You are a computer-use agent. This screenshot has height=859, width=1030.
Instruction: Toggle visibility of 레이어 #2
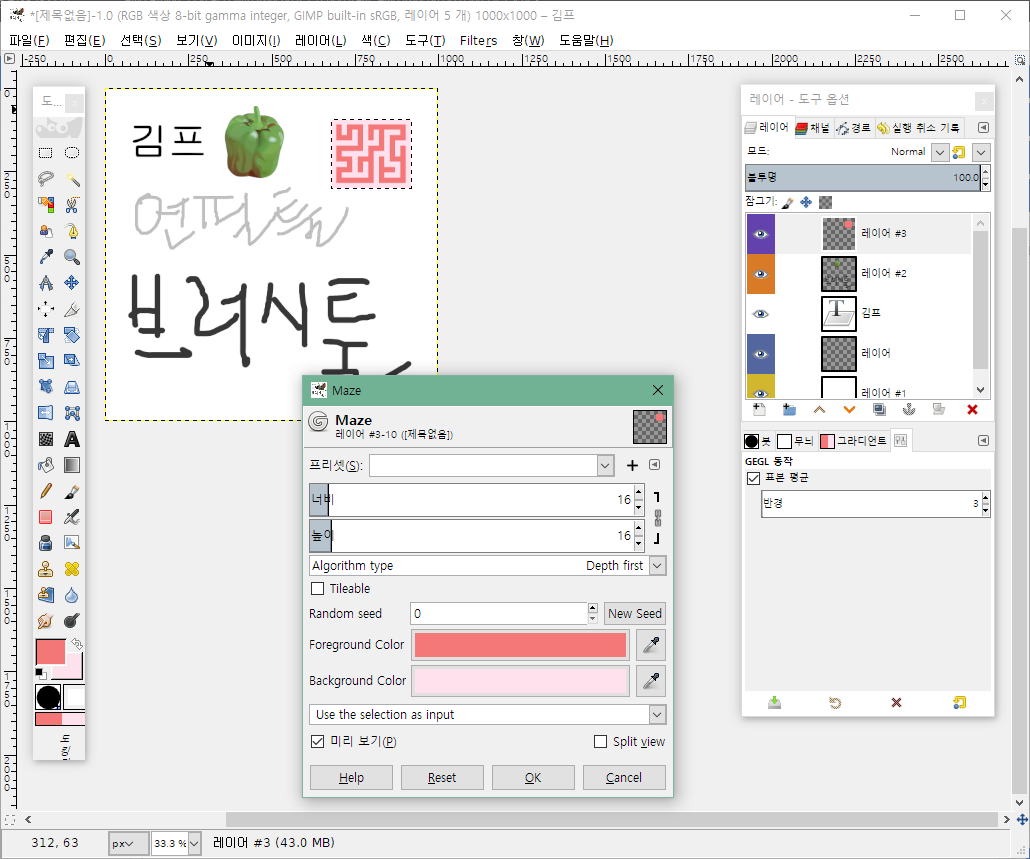(761, 275)
